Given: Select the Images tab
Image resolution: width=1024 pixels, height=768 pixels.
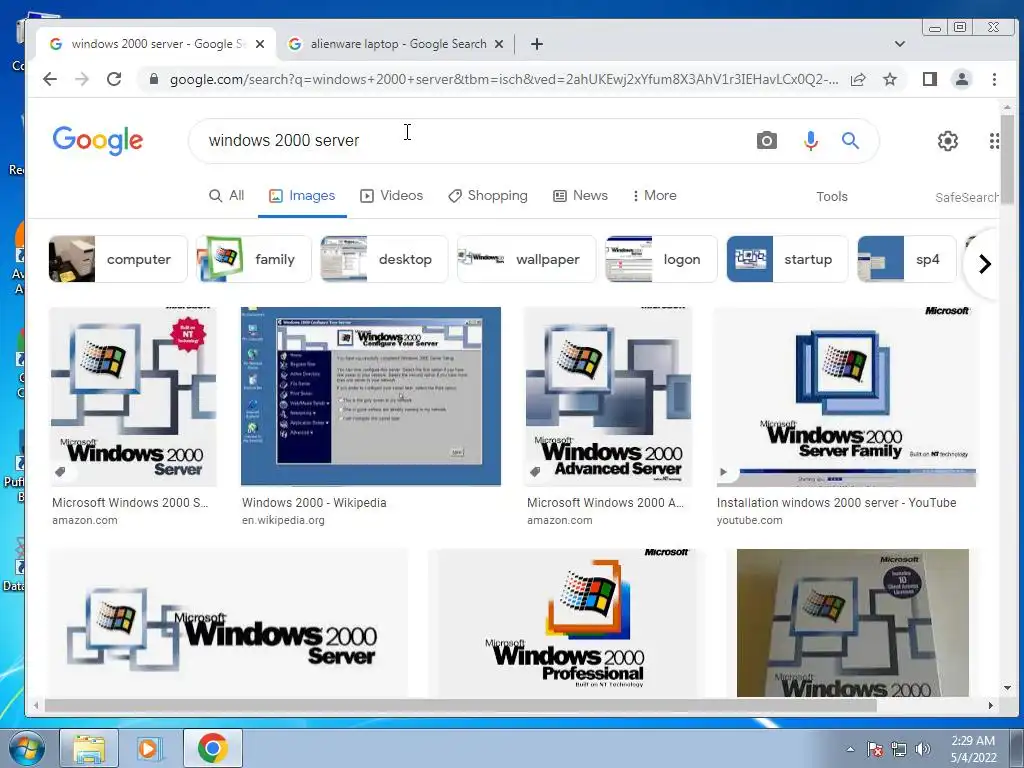Looking at the screenshot, I should 302,195.
